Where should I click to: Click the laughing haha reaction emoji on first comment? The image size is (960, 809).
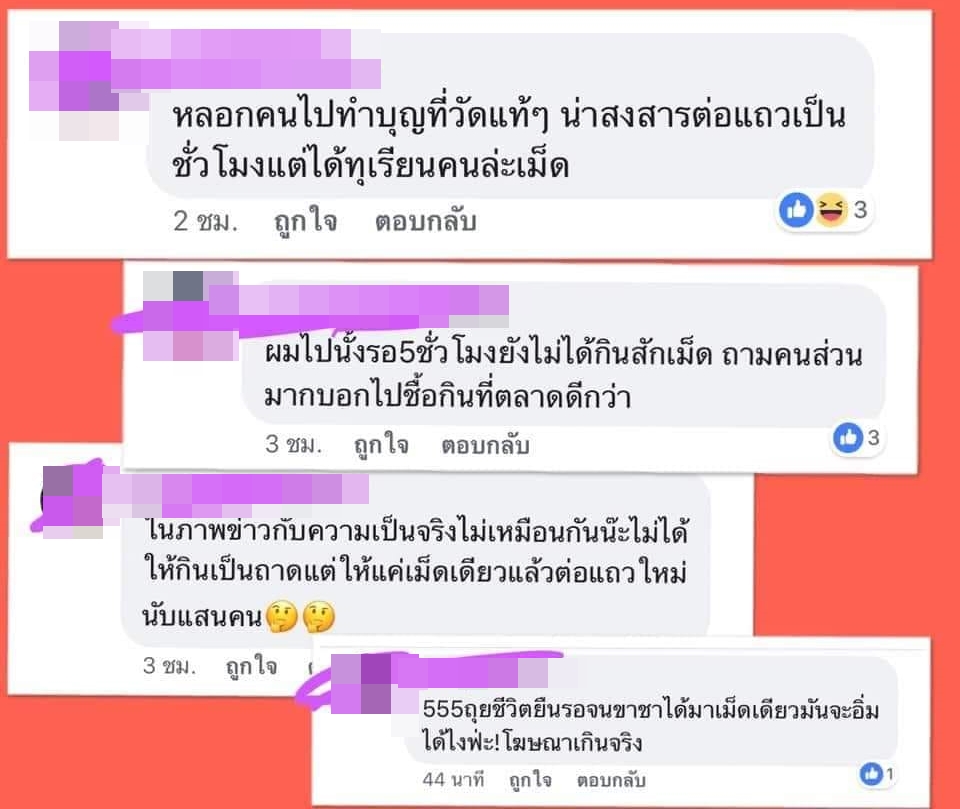point(831,210)
